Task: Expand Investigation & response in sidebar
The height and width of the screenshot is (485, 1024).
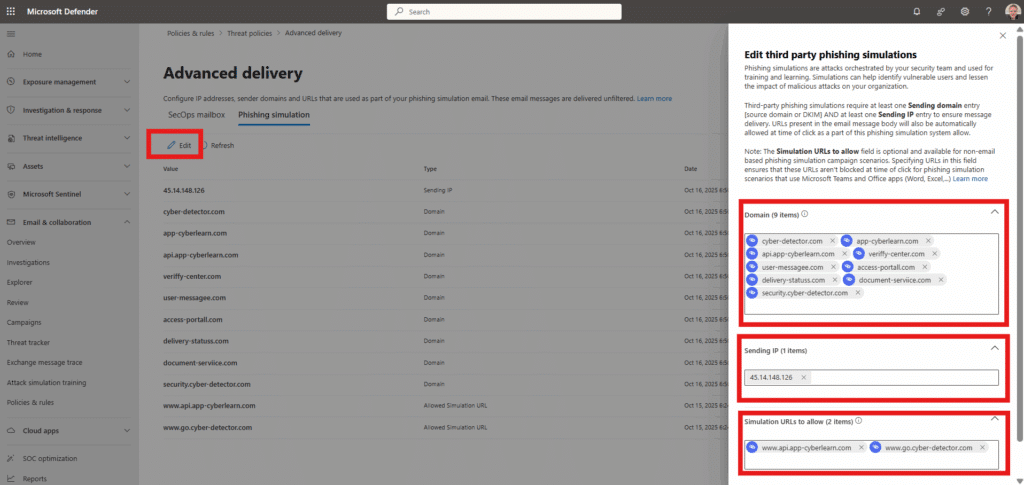Action: (x=127, y=110)
